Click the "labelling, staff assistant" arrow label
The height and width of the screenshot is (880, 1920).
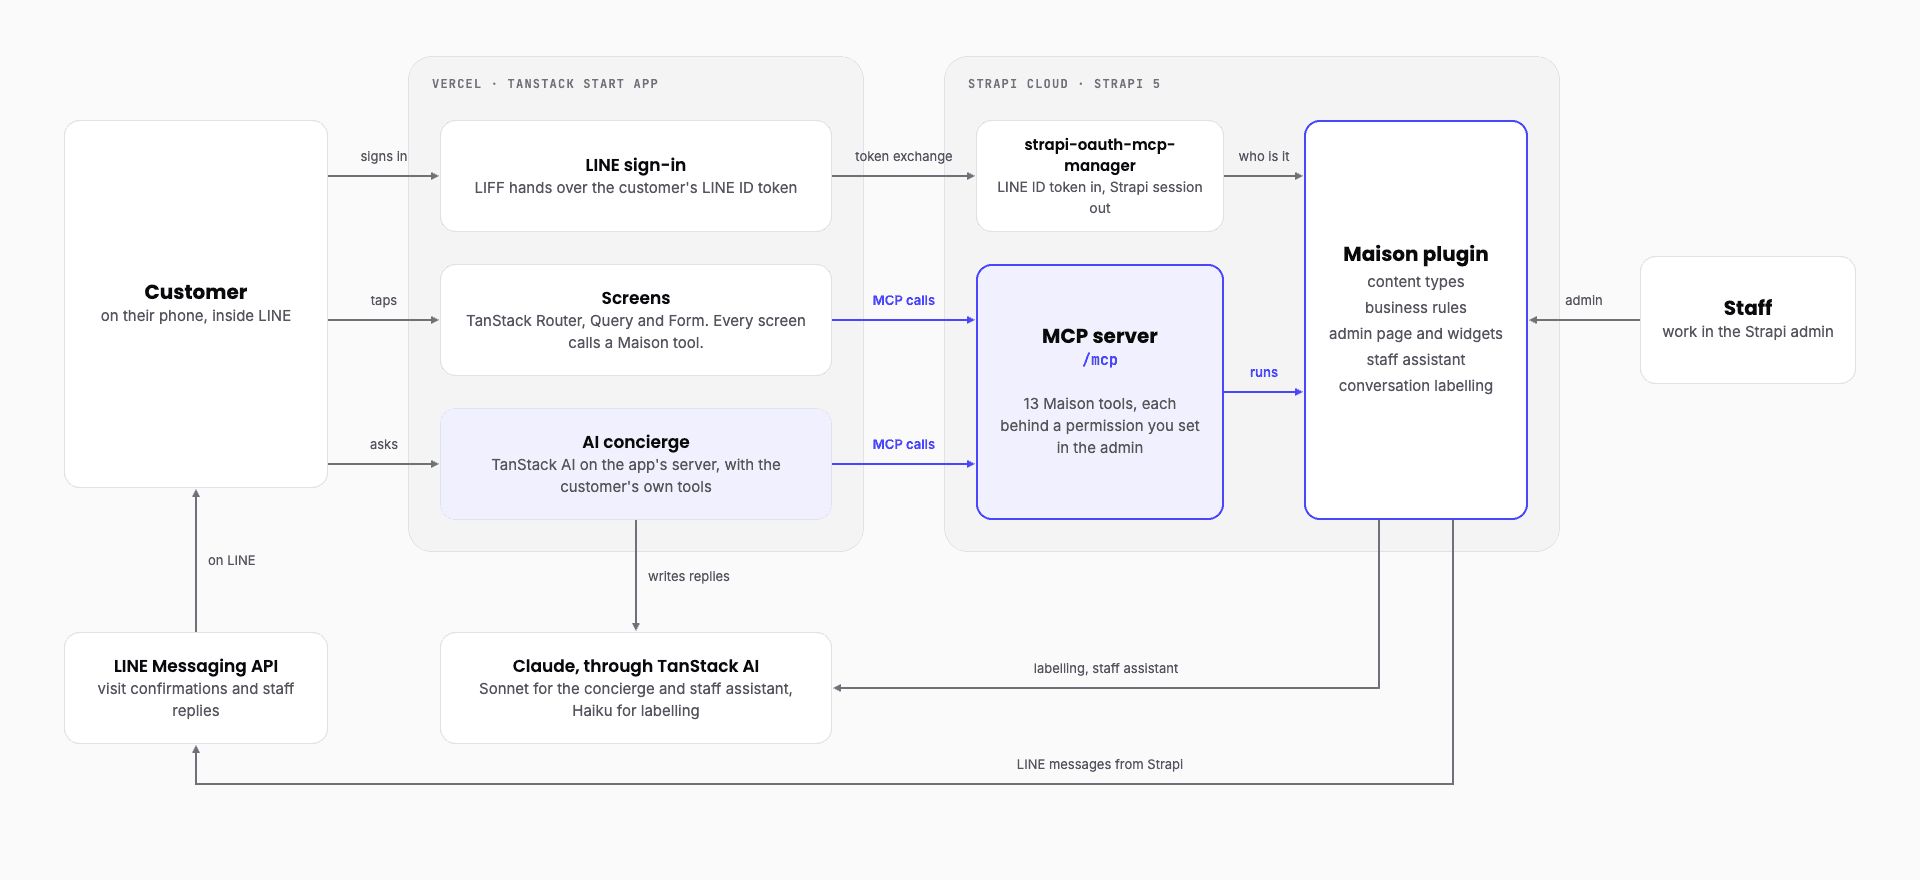tap(1106, 668)
